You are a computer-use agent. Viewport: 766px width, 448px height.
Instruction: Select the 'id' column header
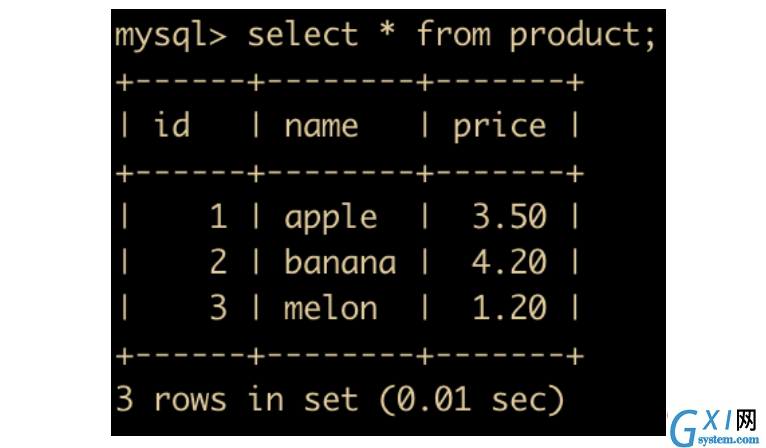pyautogui.click(x=172, y=125)
